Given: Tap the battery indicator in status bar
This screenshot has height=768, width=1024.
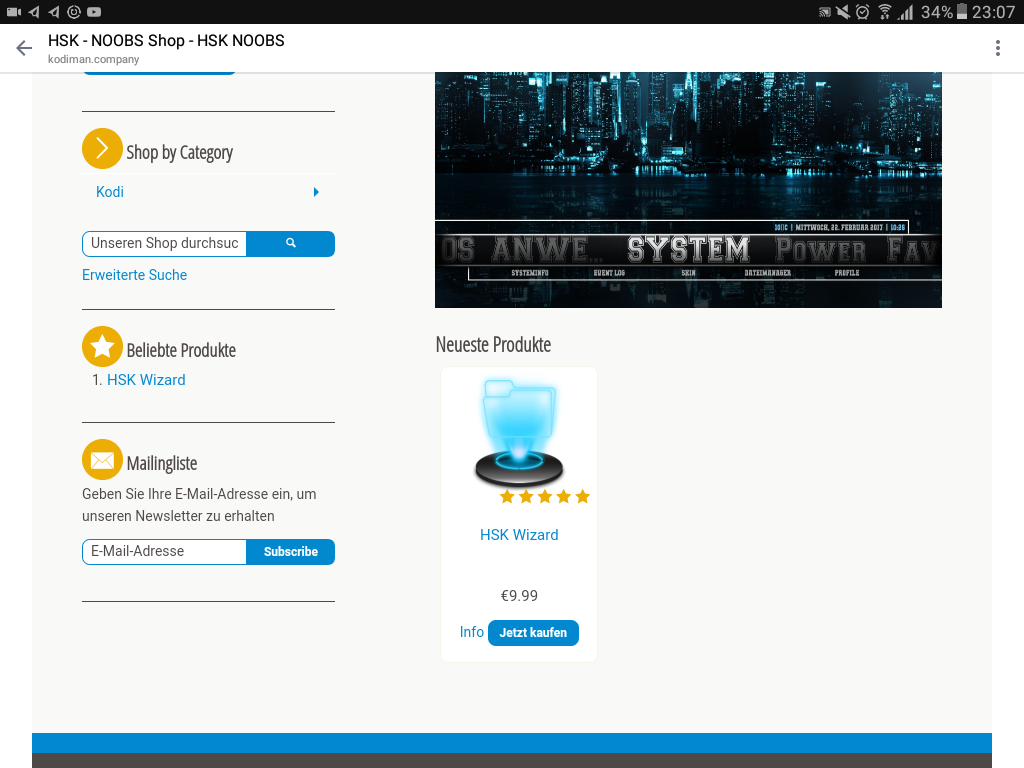Looking at the screenshot, I should pyautogui.click(x=961, y=12).
